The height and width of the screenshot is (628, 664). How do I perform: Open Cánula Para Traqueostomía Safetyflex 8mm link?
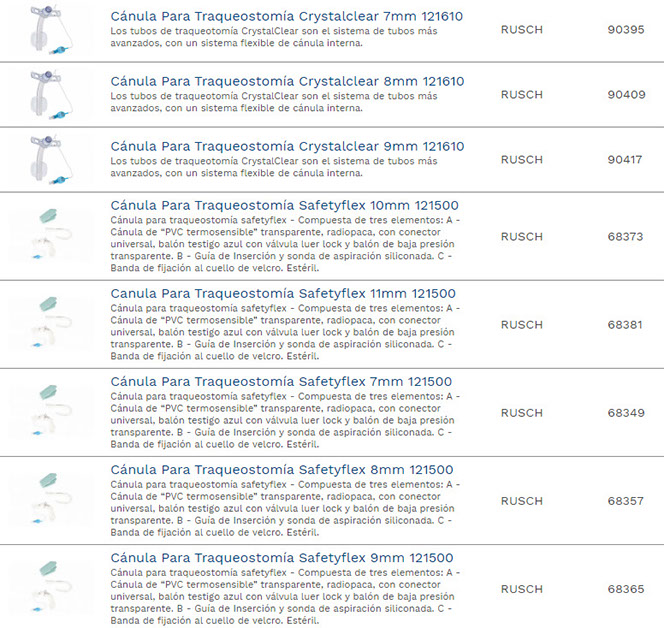coord(282,470)
